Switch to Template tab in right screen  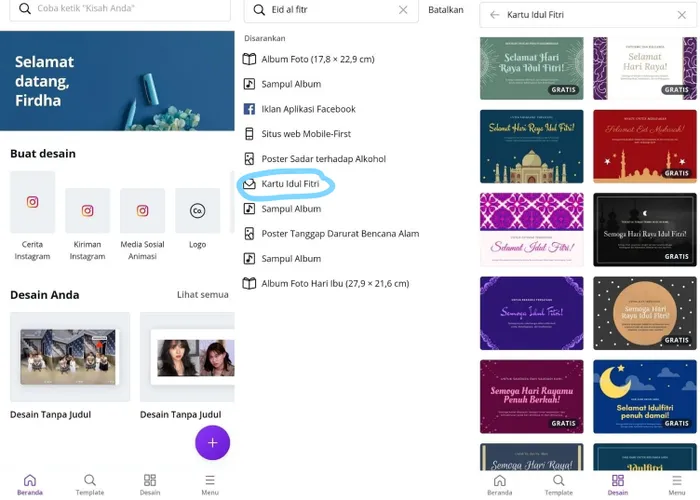(558, 485)
